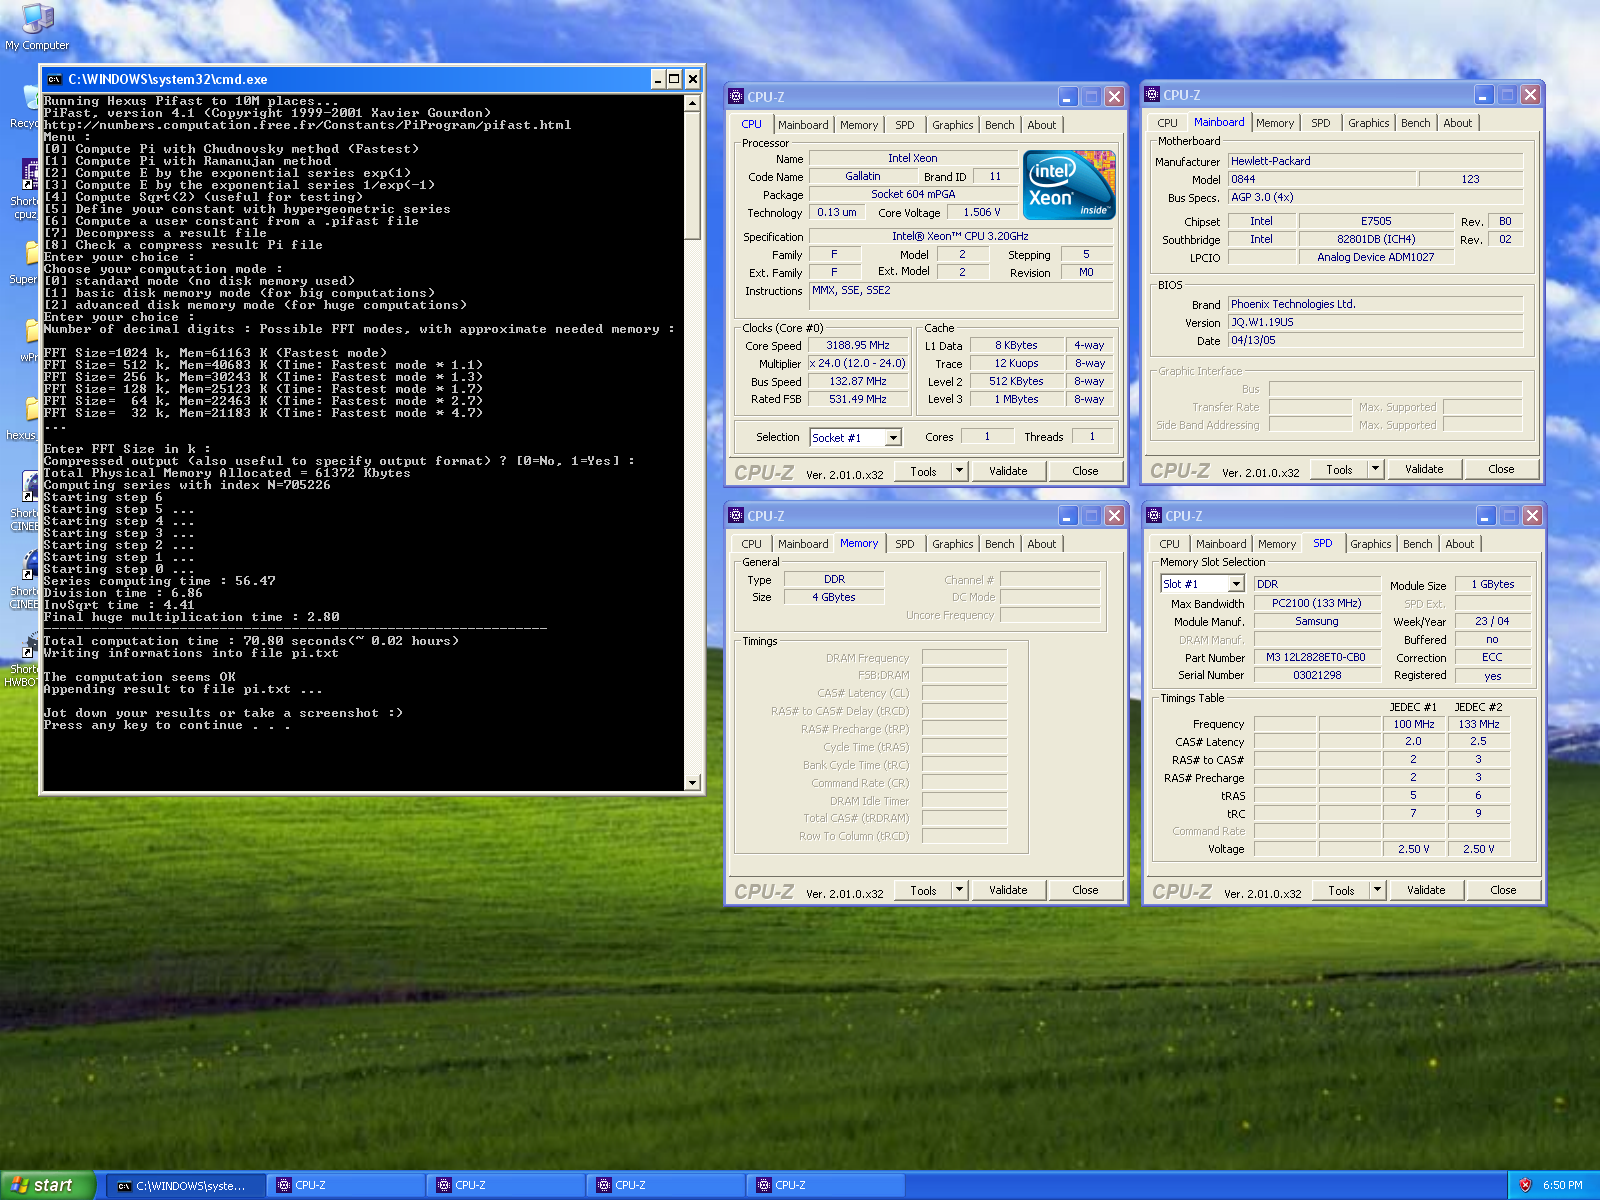Image resolution: width=1600 pixels, height=1200 pixels.
Task: Click Tools button in the SPD window
Action: pos(1341,890)
